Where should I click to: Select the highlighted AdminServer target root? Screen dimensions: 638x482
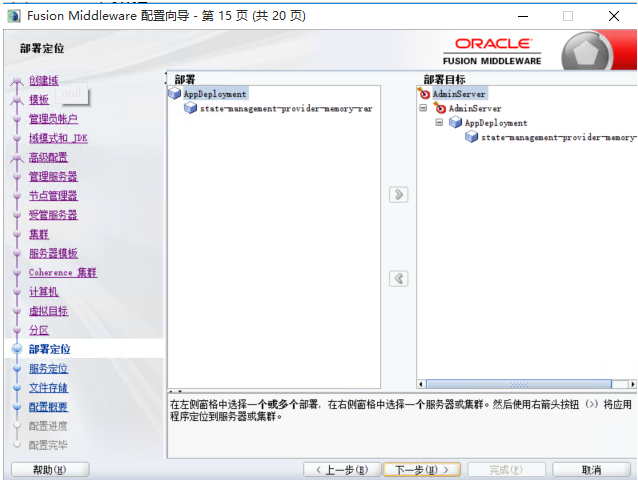coord(459,94)
